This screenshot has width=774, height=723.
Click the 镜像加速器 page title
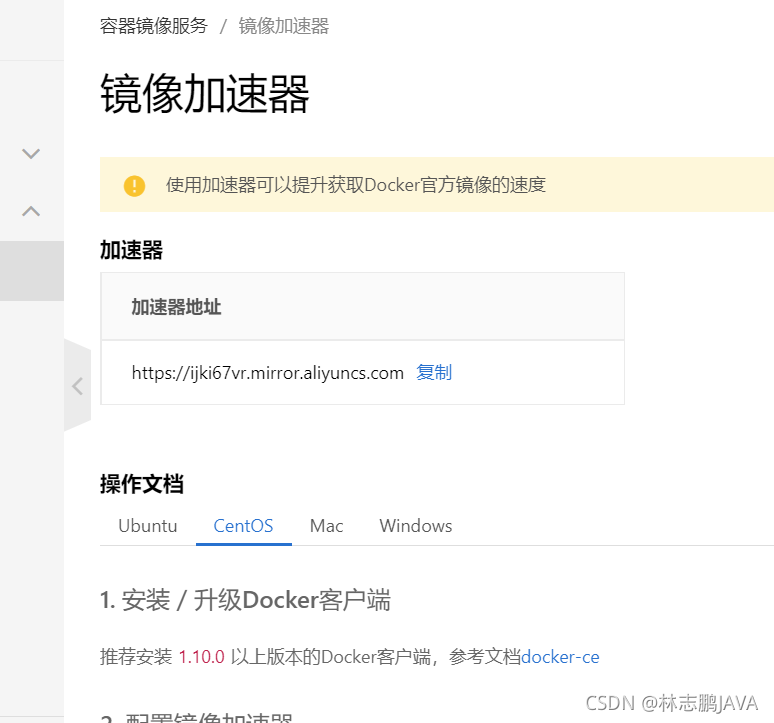205,94
